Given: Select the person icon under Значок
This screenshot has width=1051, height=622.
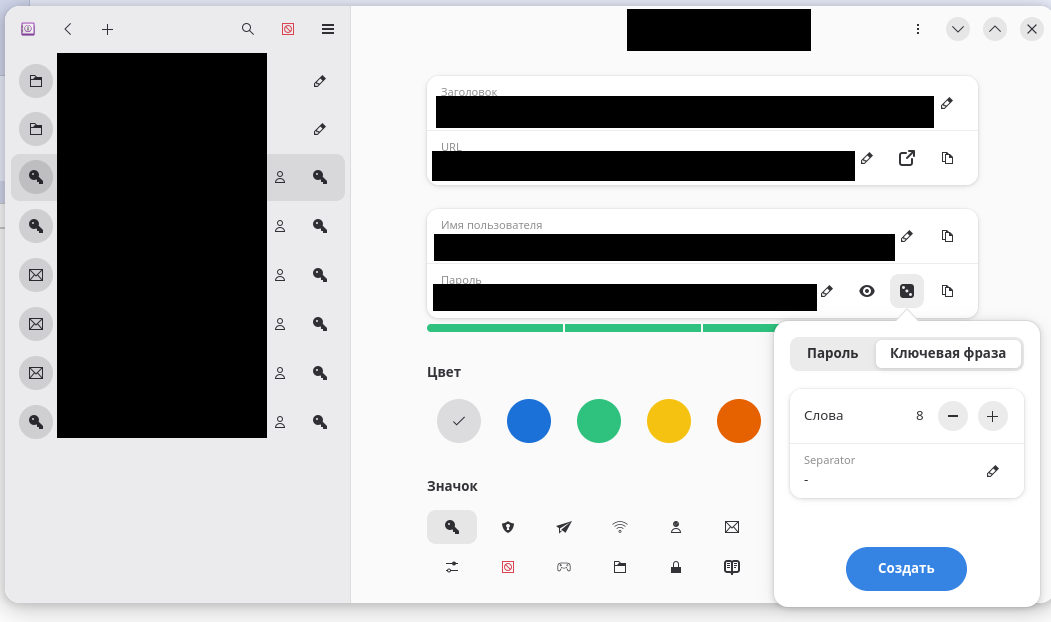Looking at the screenshot, I should tap(676, 527).
